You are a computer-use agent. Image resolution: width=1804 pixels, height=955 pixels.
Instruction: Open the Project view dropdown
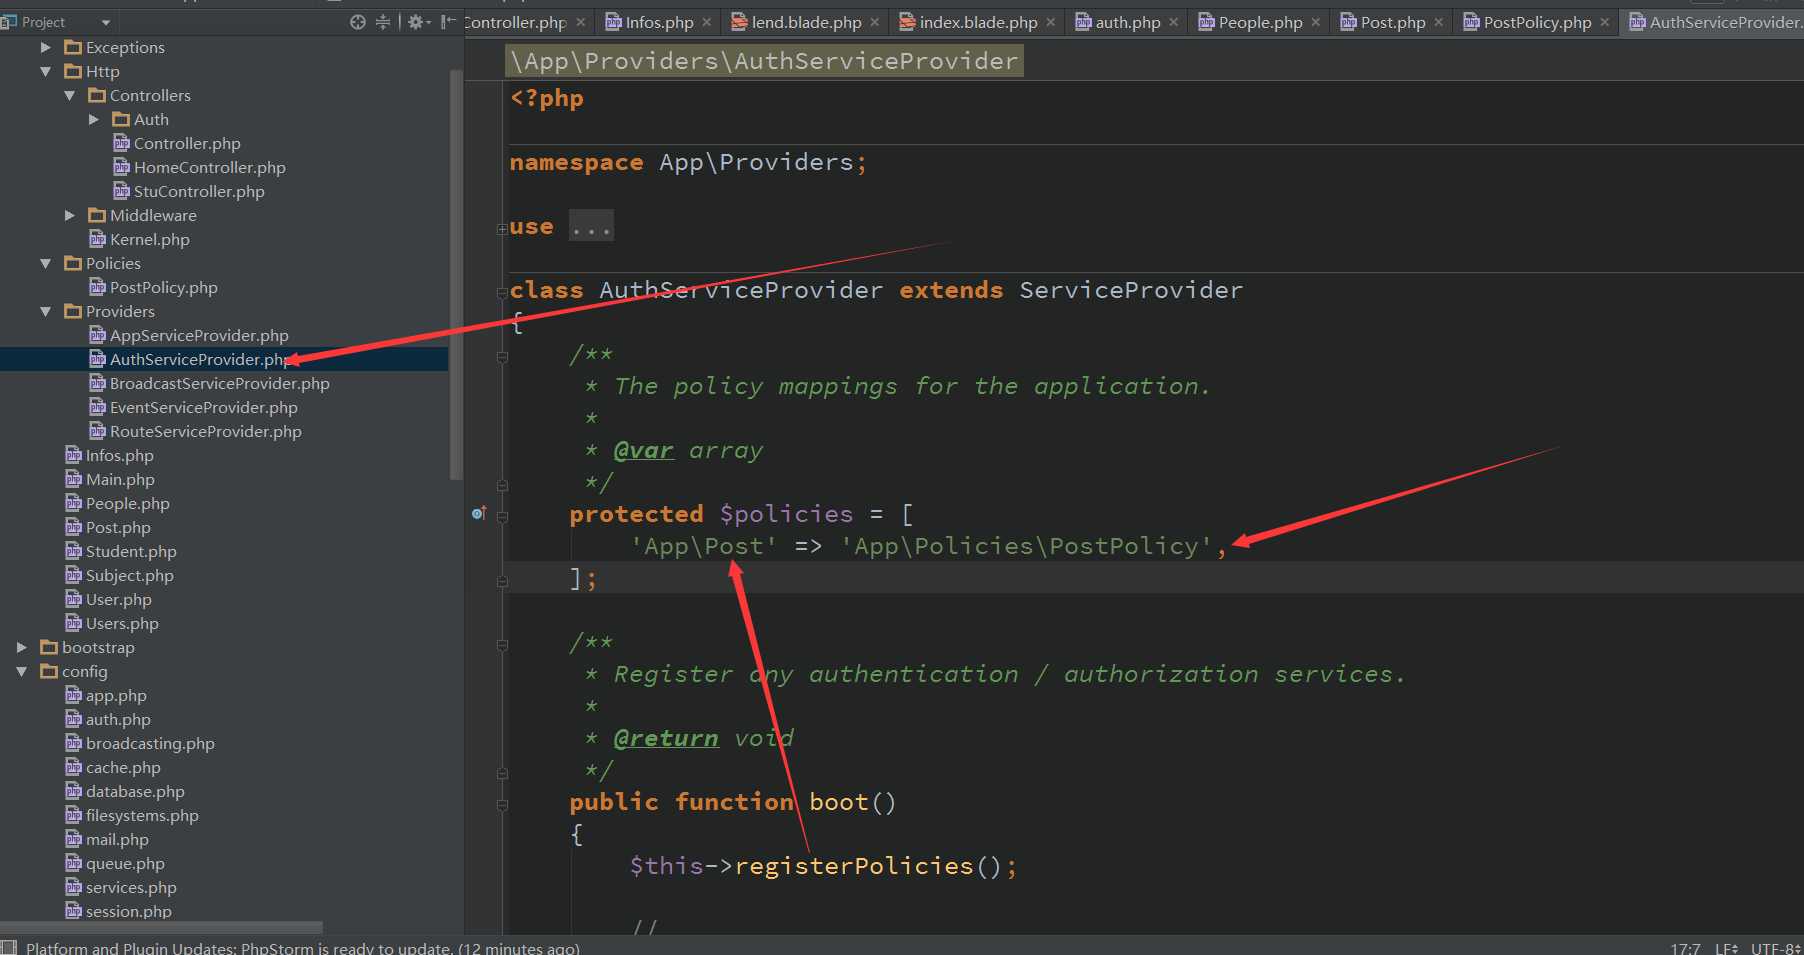point(106,22)
